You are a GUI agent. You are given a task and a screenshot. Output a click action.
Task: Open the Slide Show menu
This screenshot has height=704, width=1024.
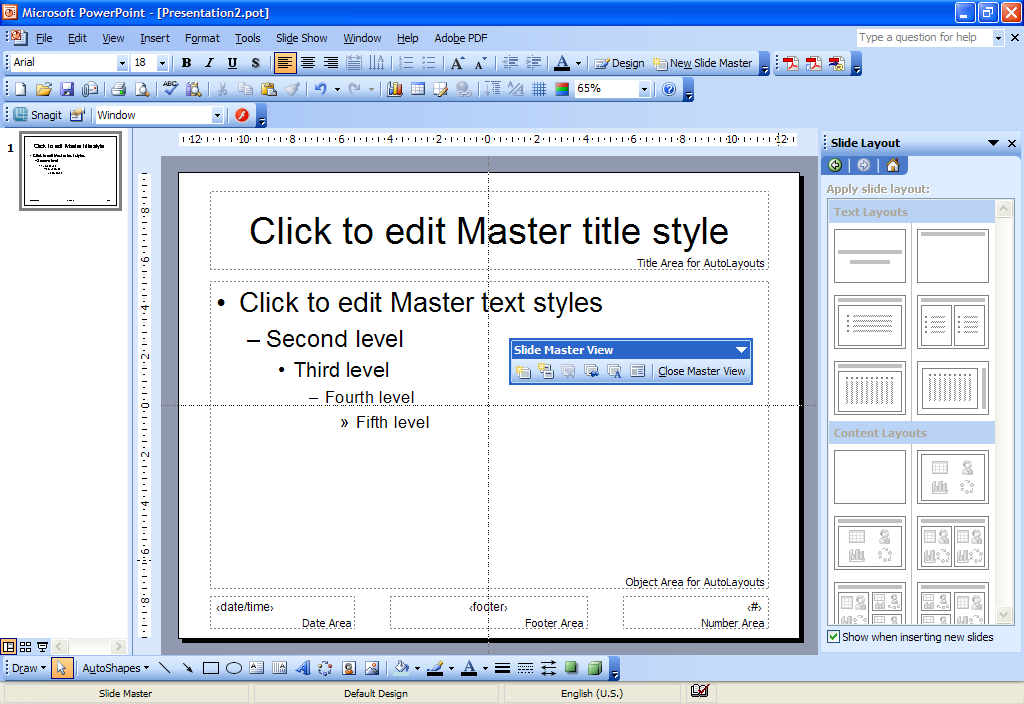pos(301,38)
